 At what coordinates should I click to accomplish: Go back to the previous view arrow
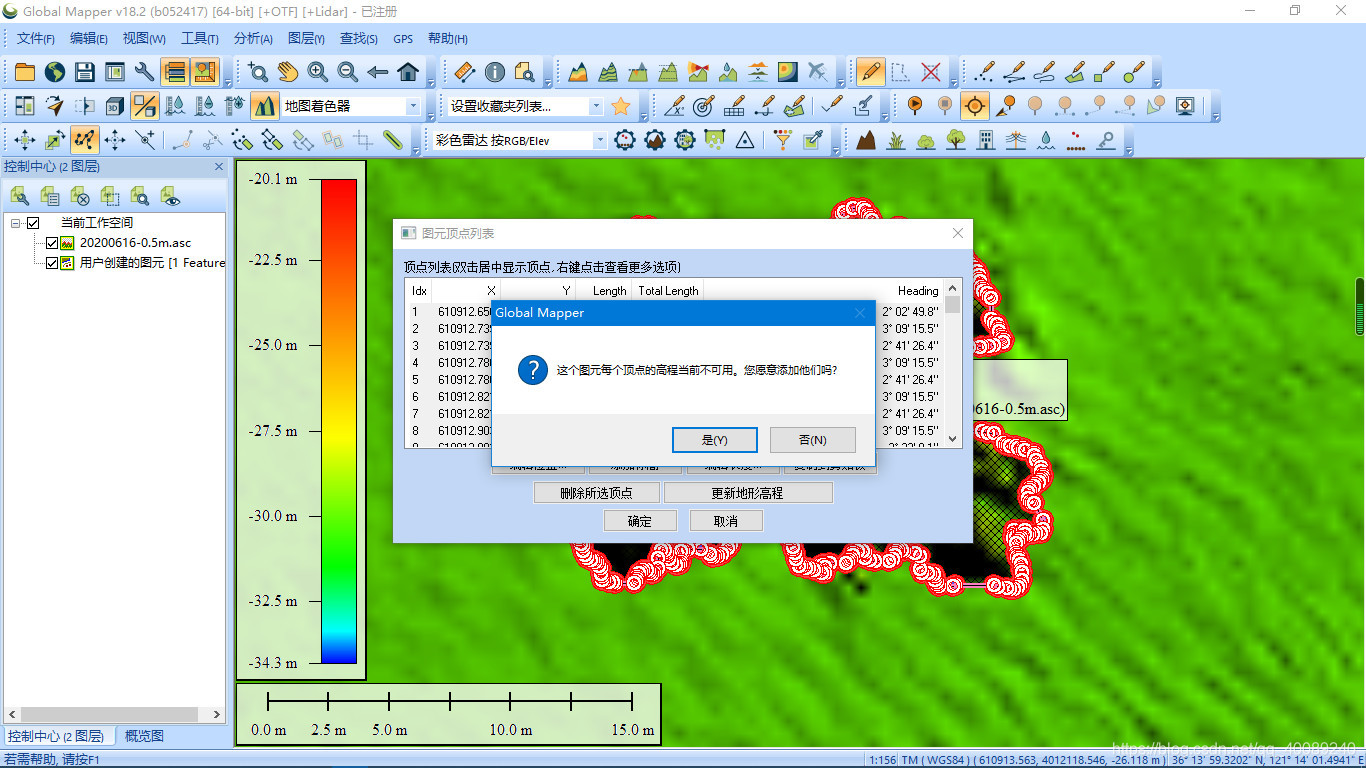point(378,72)
